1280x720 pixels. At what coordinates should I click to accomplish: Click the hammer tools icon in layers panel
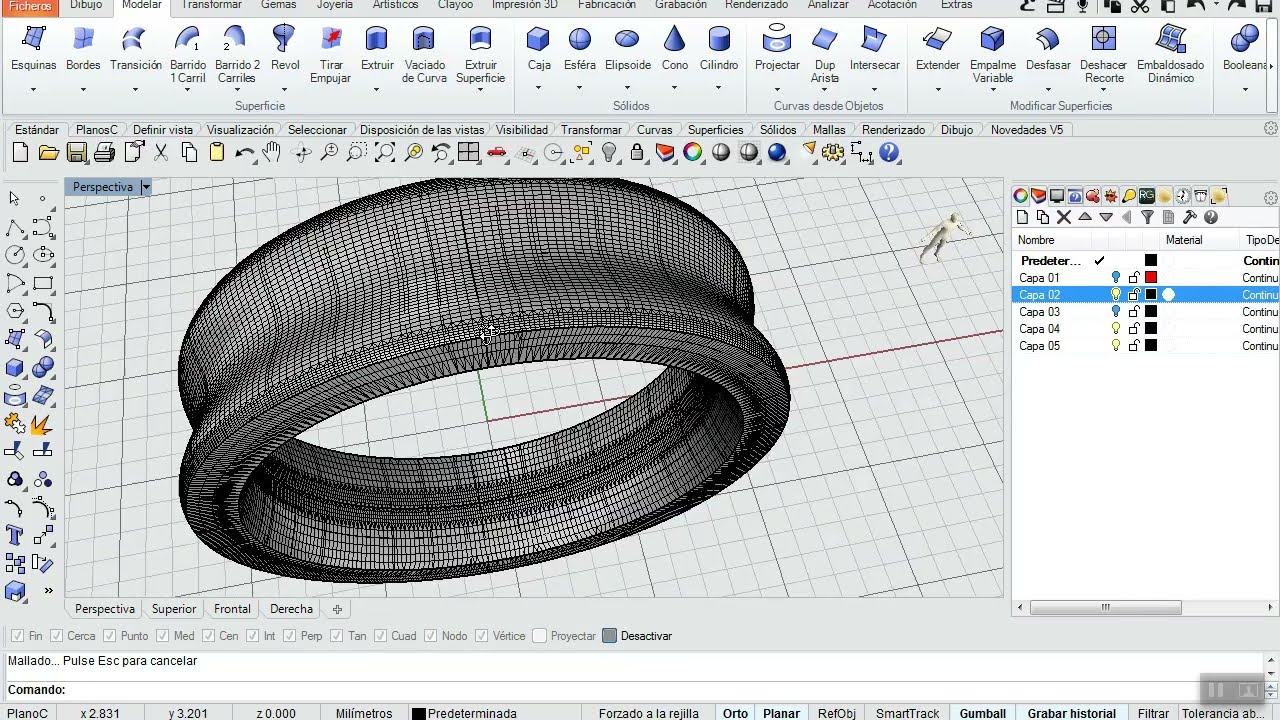(1190, 217)
